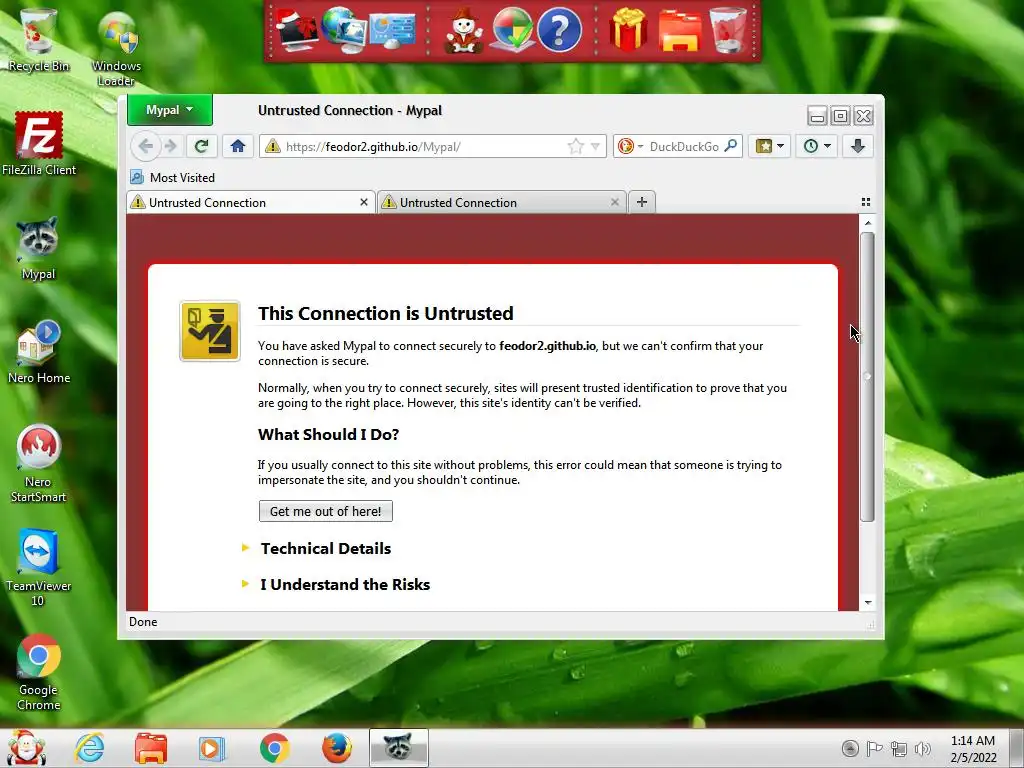Click the security shield checkmark dock icon

tap(513, 30)
